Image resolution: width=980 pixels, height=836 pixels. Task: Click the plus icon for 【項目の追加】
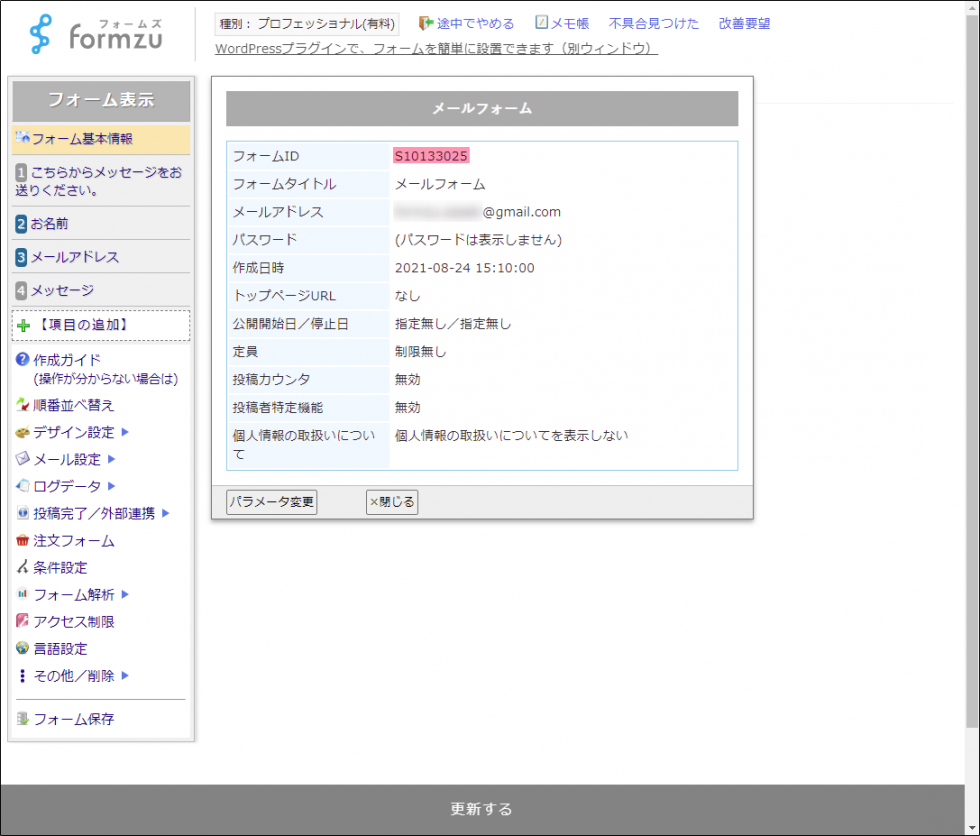(22, 324)
